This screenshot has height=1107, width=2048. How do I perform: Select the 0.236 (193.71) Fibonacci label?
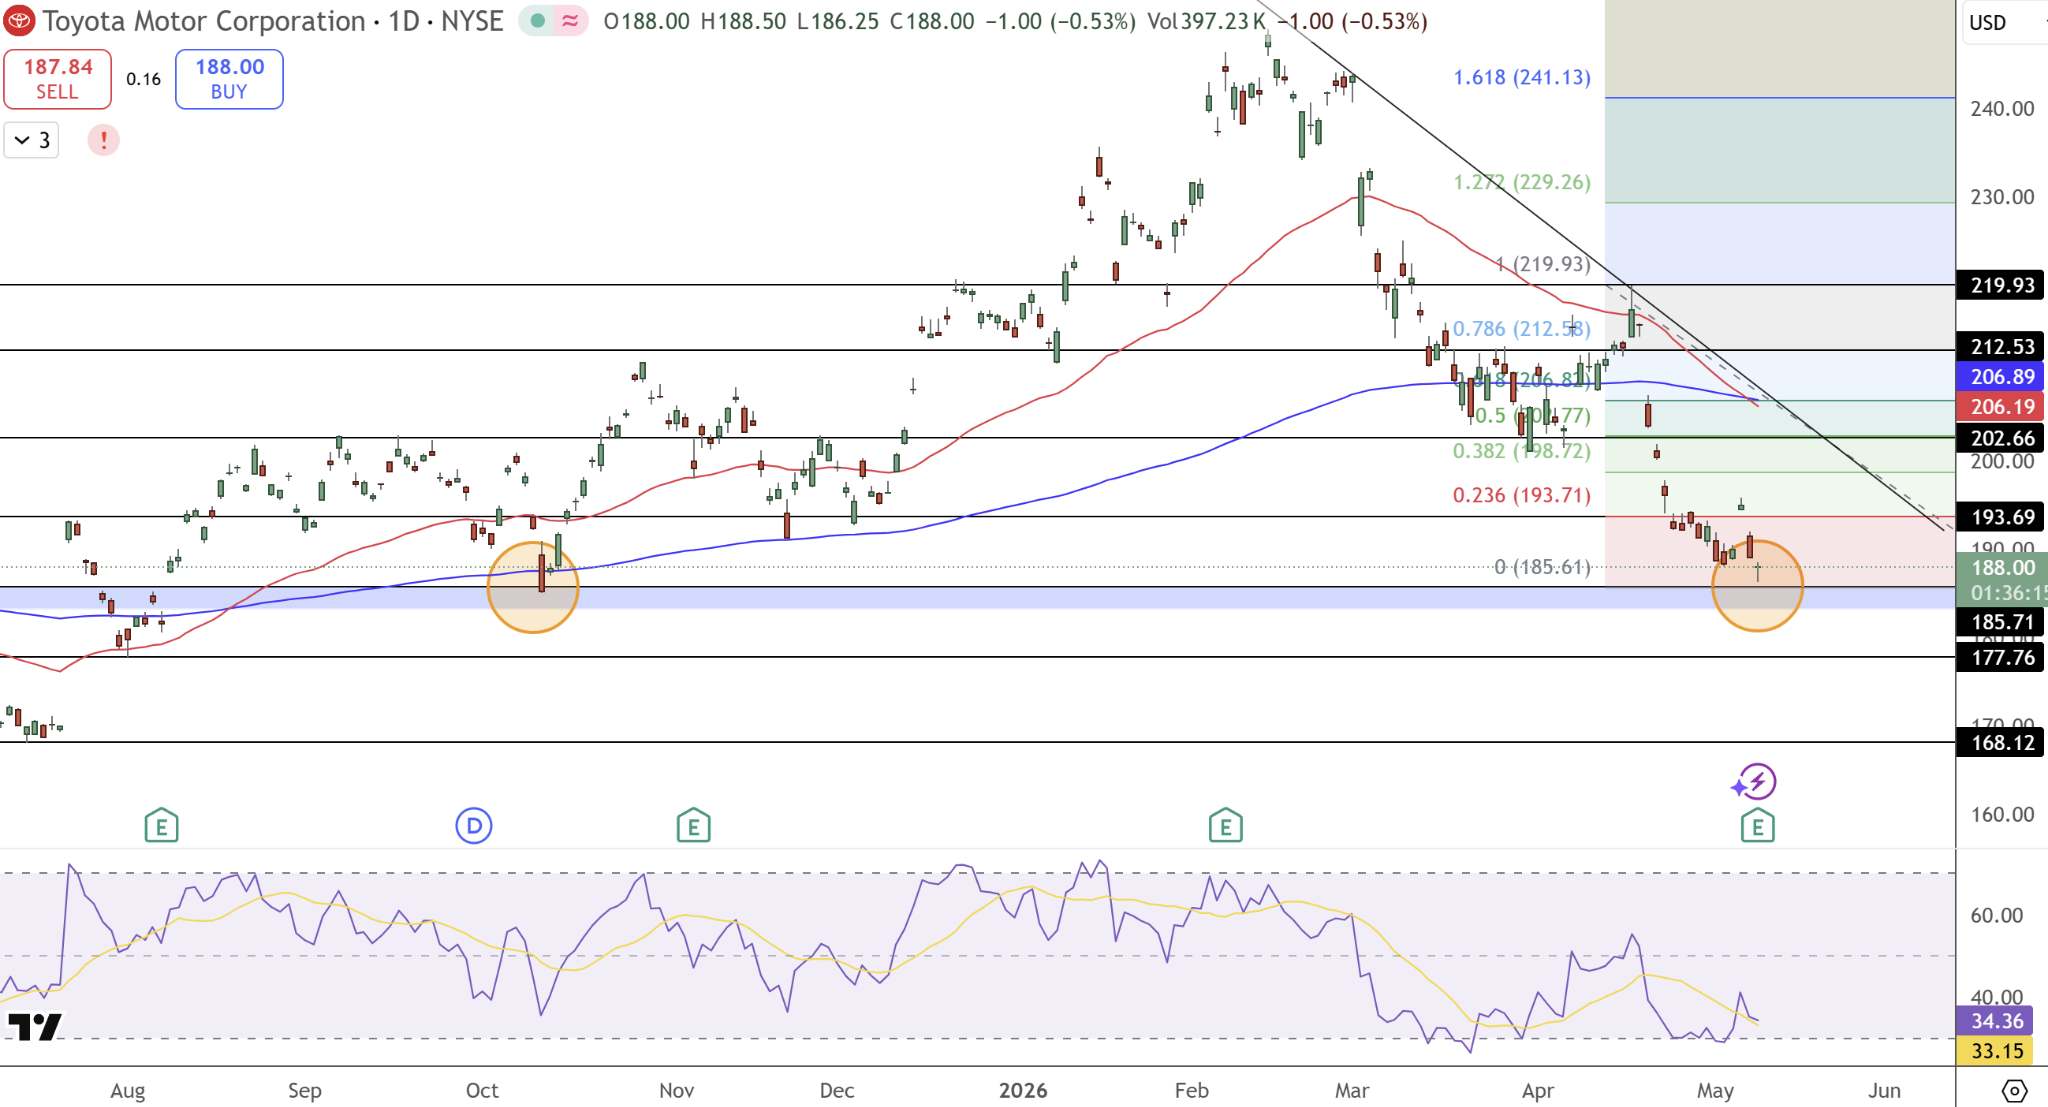point(1521,495)
